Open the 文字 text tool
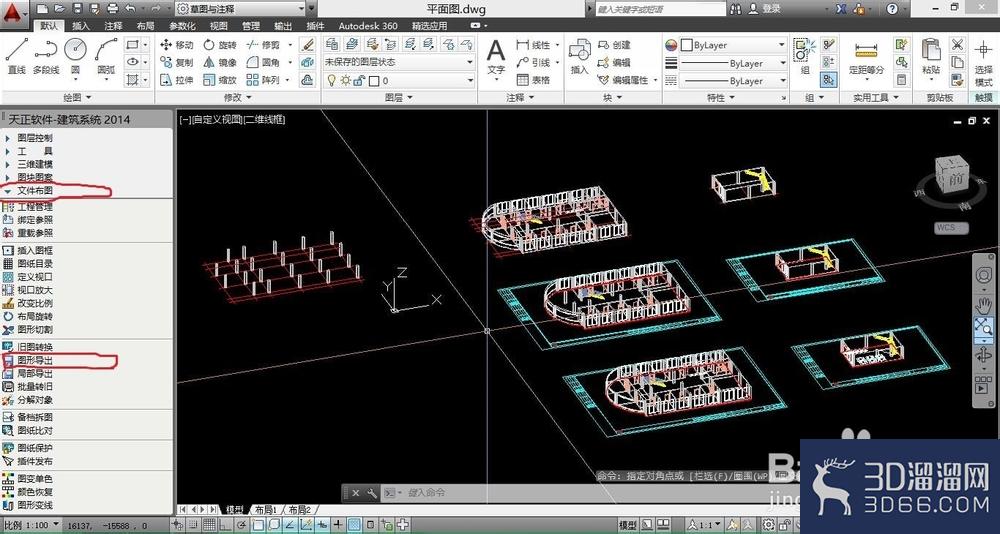The height and width of the screenshot is (534, 1000). point(496,56)
